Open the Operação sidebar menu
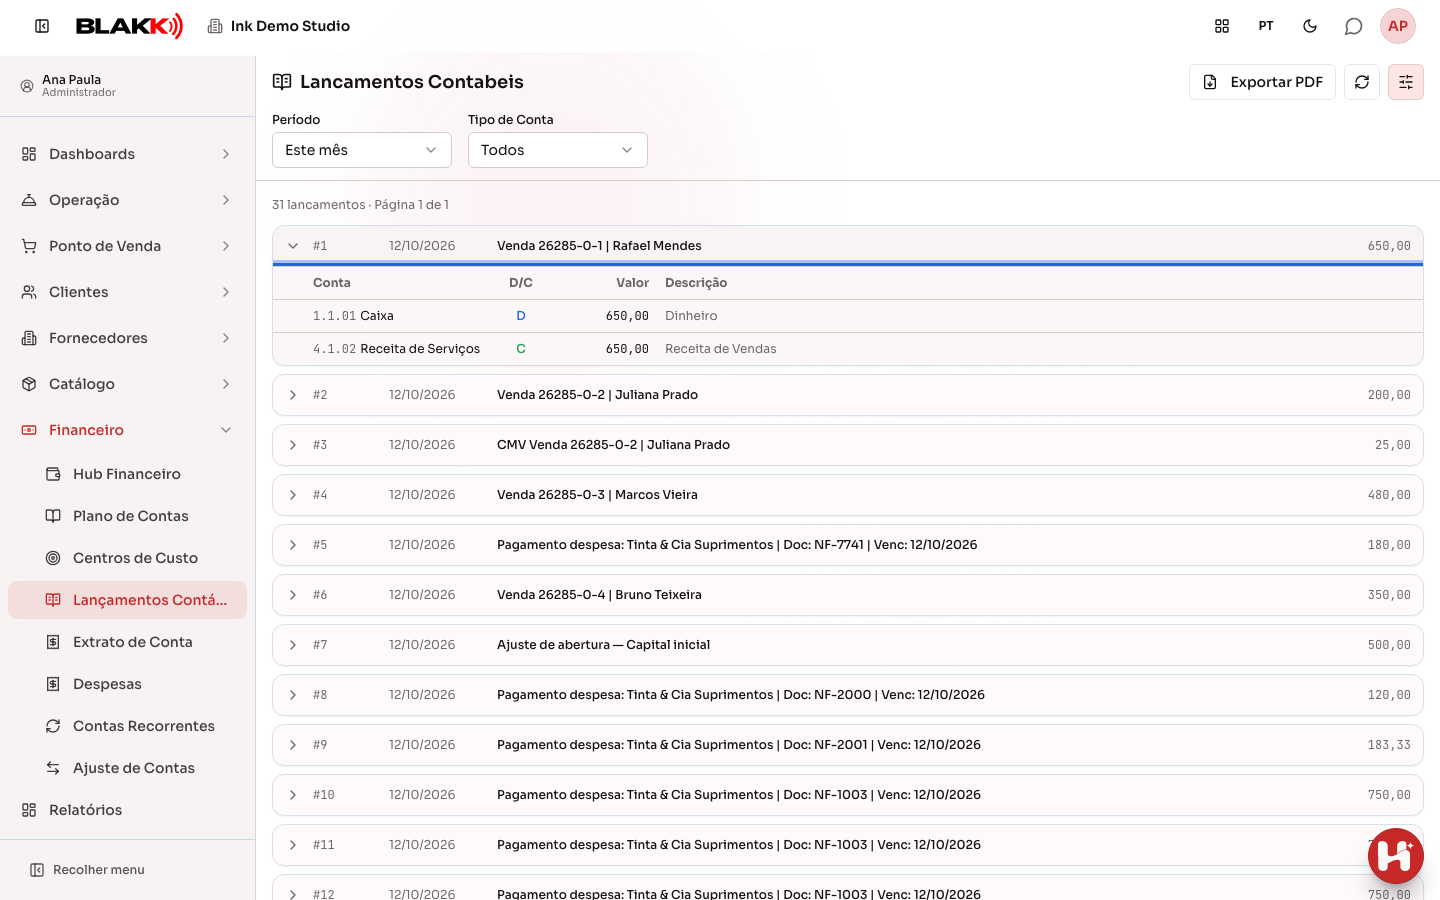The height and width of the screenshot is (900, 1440). click(x=127, y=200)
